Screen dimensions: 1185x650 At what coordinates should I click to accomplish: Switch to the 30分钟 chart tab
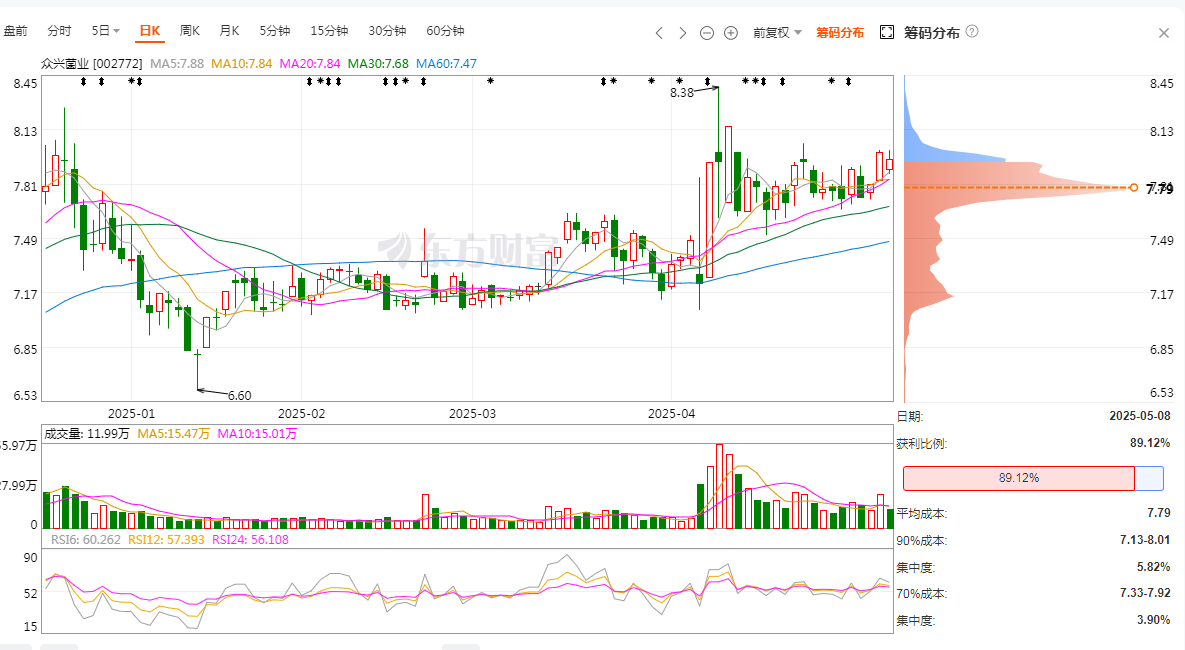click(387, 31)
